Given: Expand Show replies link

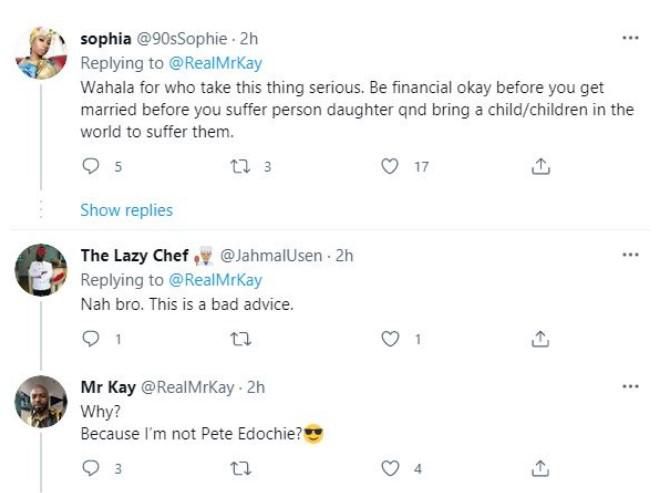Looking at the screenshot, I should point(126,210).
